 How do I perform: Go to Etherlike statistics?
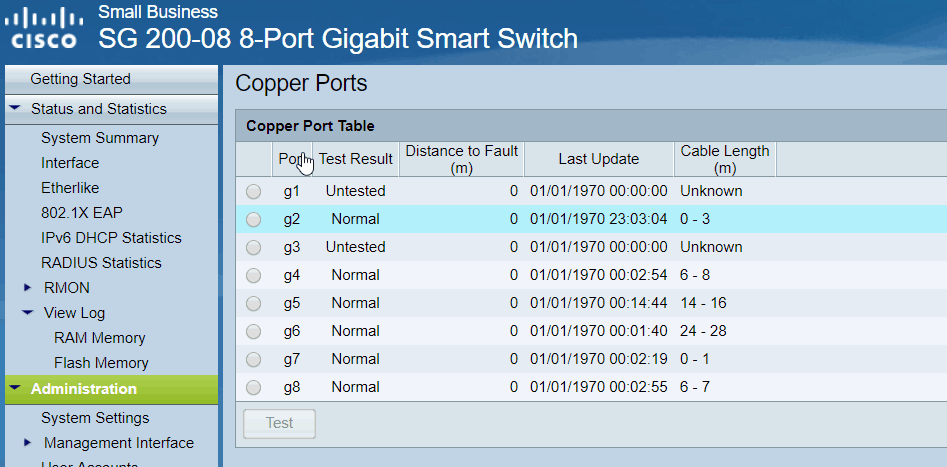70,188
